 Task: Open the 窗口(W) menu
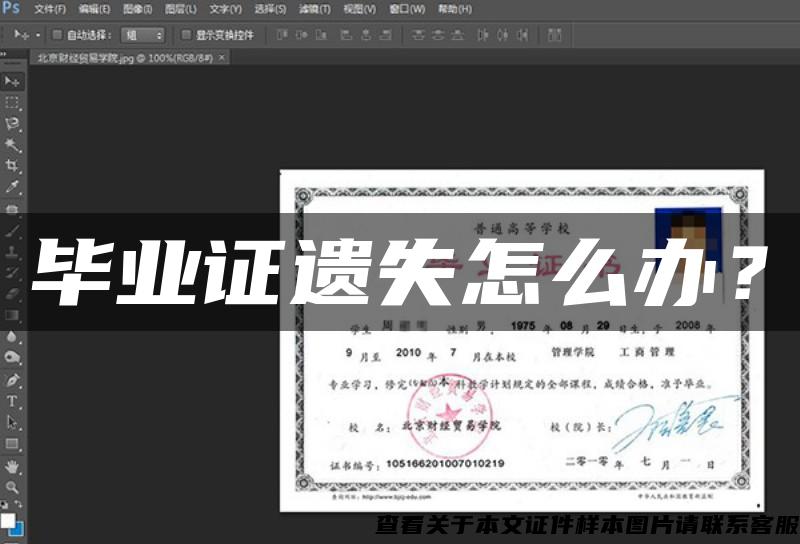coord(407,9)
